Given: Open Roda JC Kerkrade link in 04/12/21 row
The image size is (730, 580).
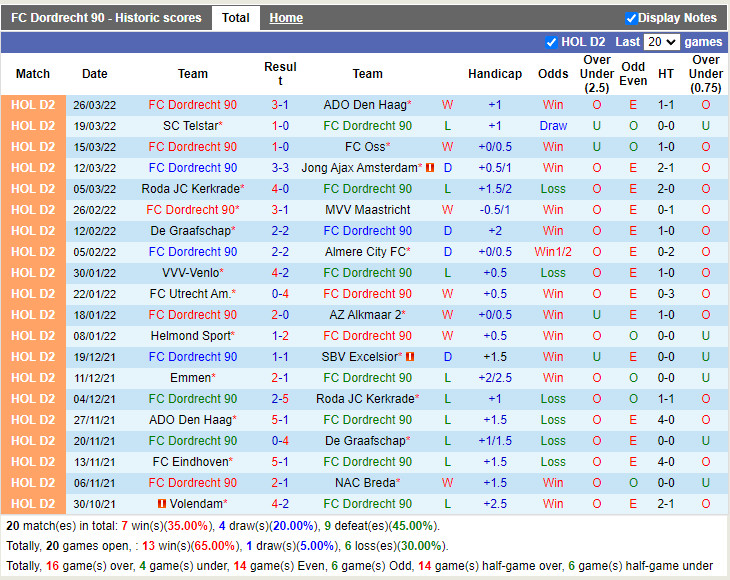Looking at the screenshot, I should click(x=367, y=399).
